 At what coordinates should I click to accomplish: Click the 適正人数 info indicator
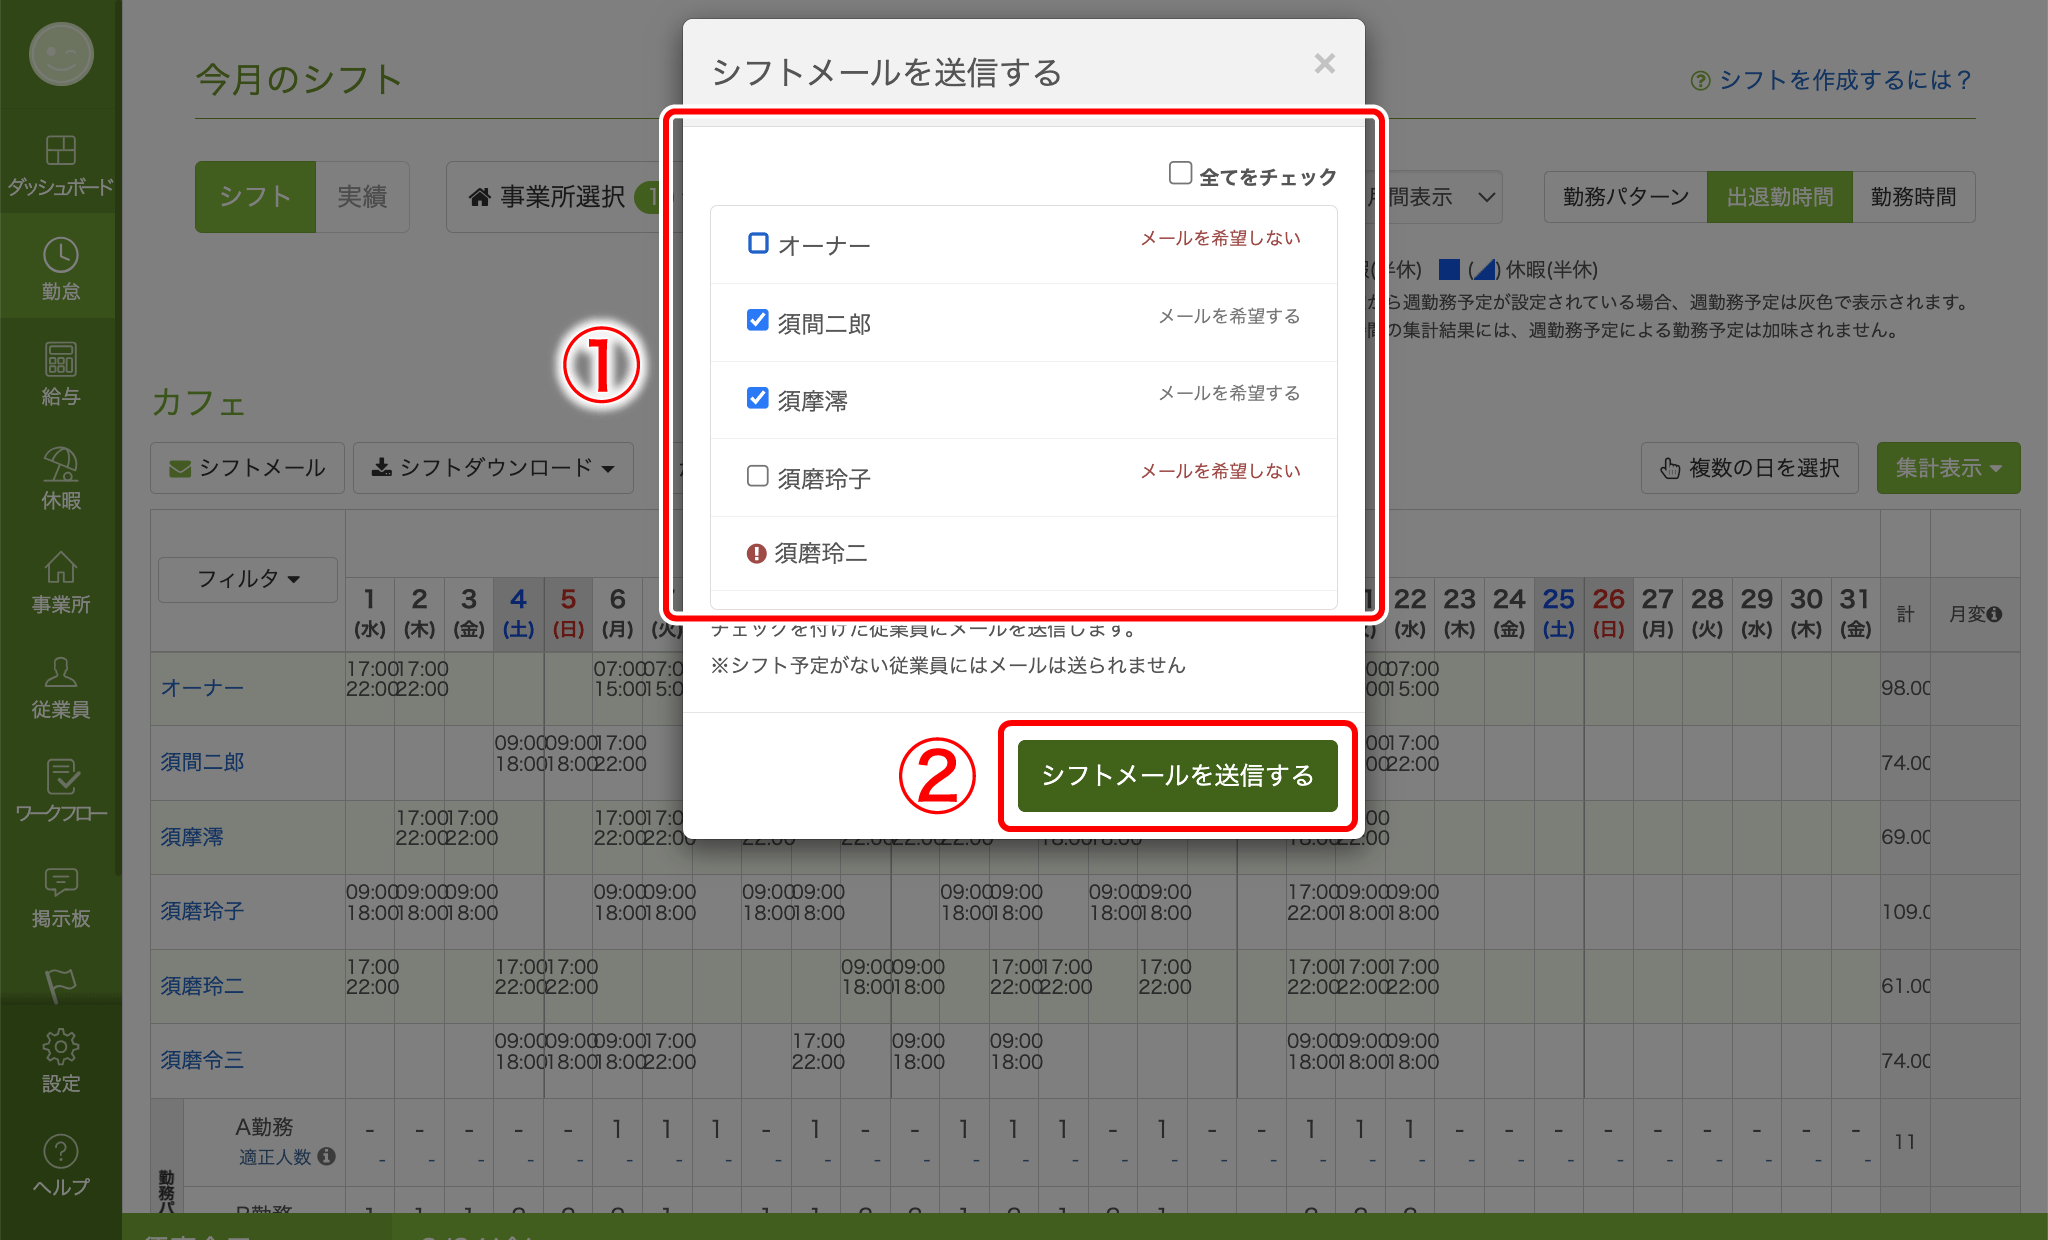[x=325, y=1157]
